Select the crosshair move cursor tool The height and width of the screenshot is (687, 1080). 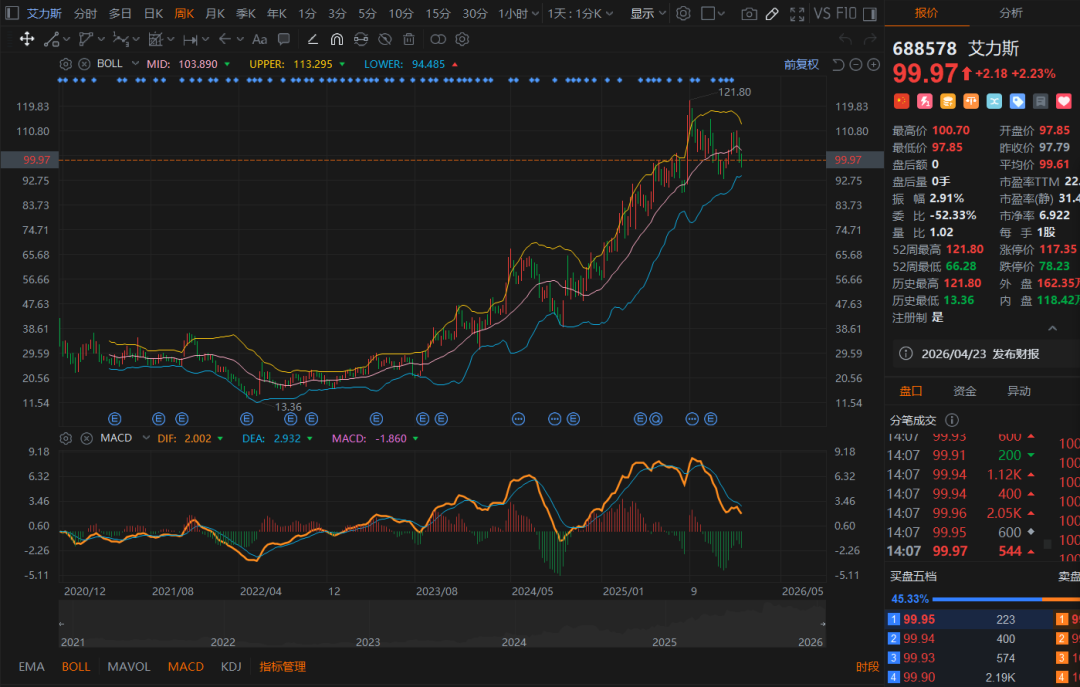(x=27, y=39)
